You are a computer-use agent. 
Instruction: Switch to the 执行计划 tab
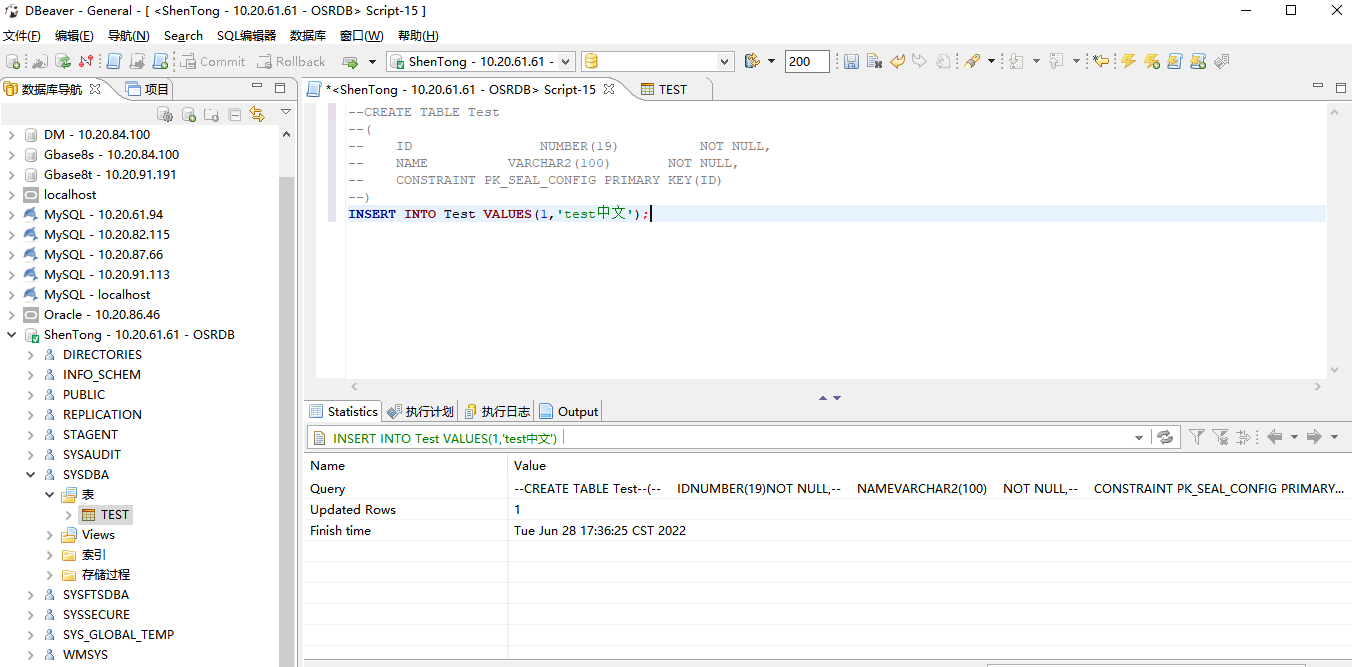[x=421, y=411]
